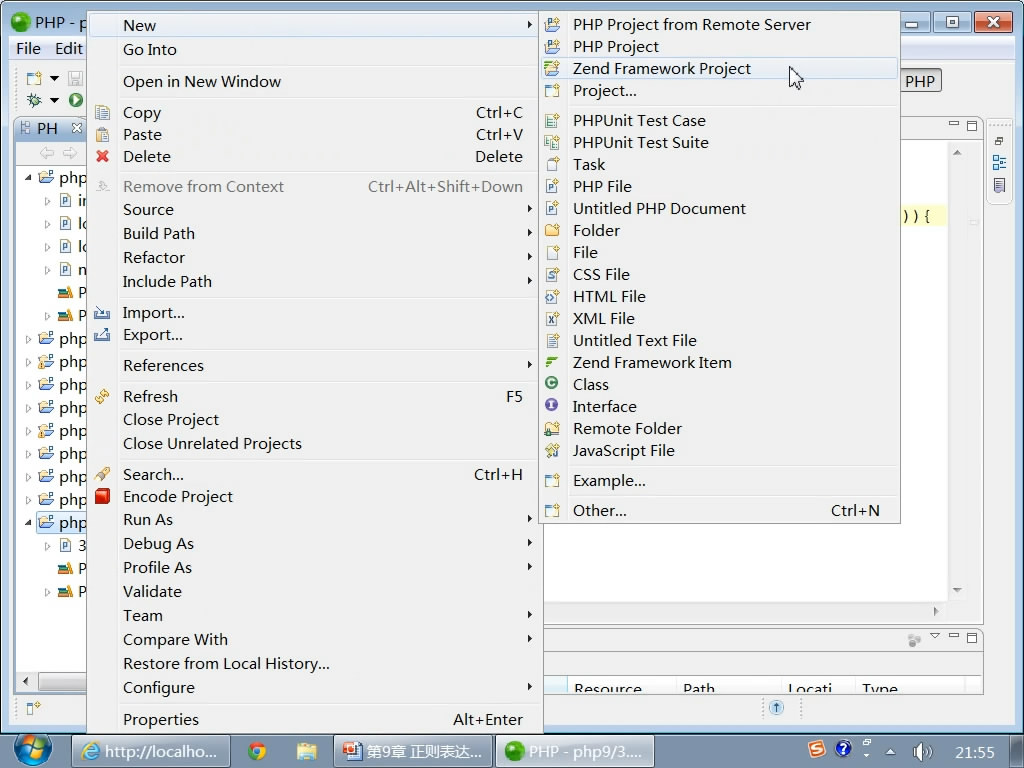The width and height of the screenshot is (1024, 768).
Task: Click the Export icon
Action: [x=102, y=335]
